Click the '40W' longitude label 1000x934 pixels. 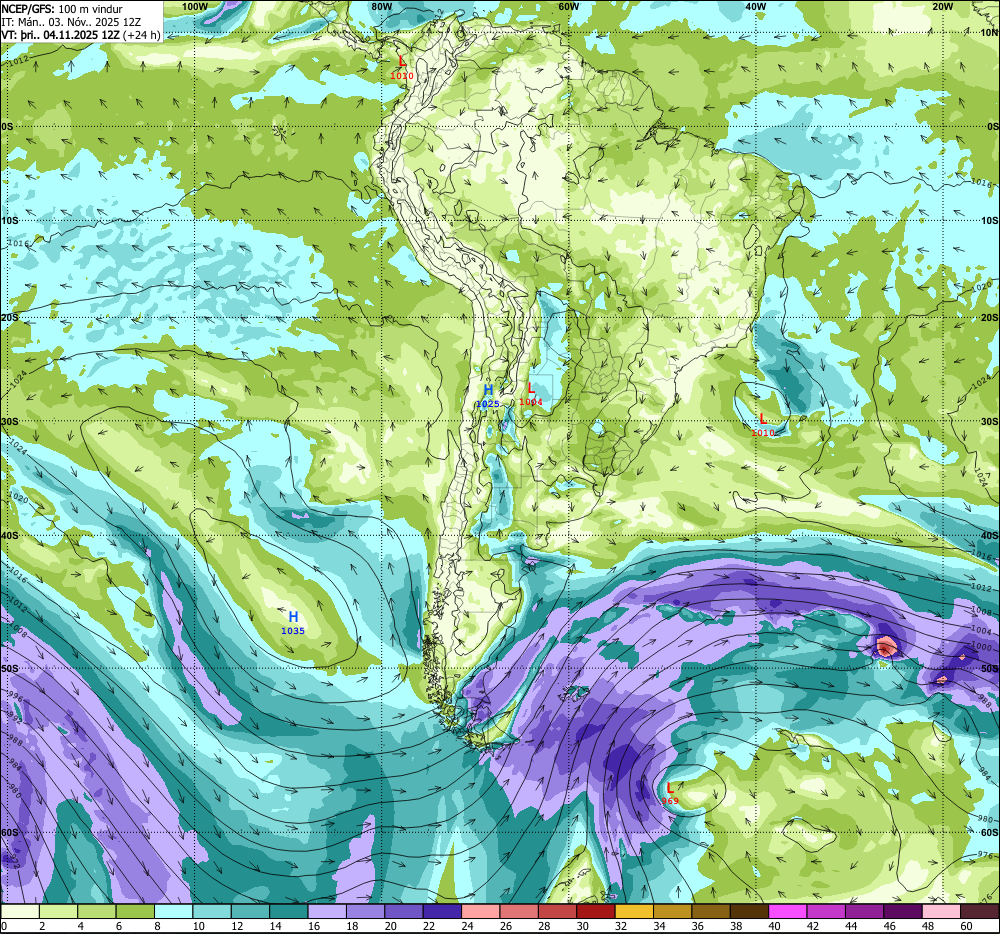click(756, 6)
